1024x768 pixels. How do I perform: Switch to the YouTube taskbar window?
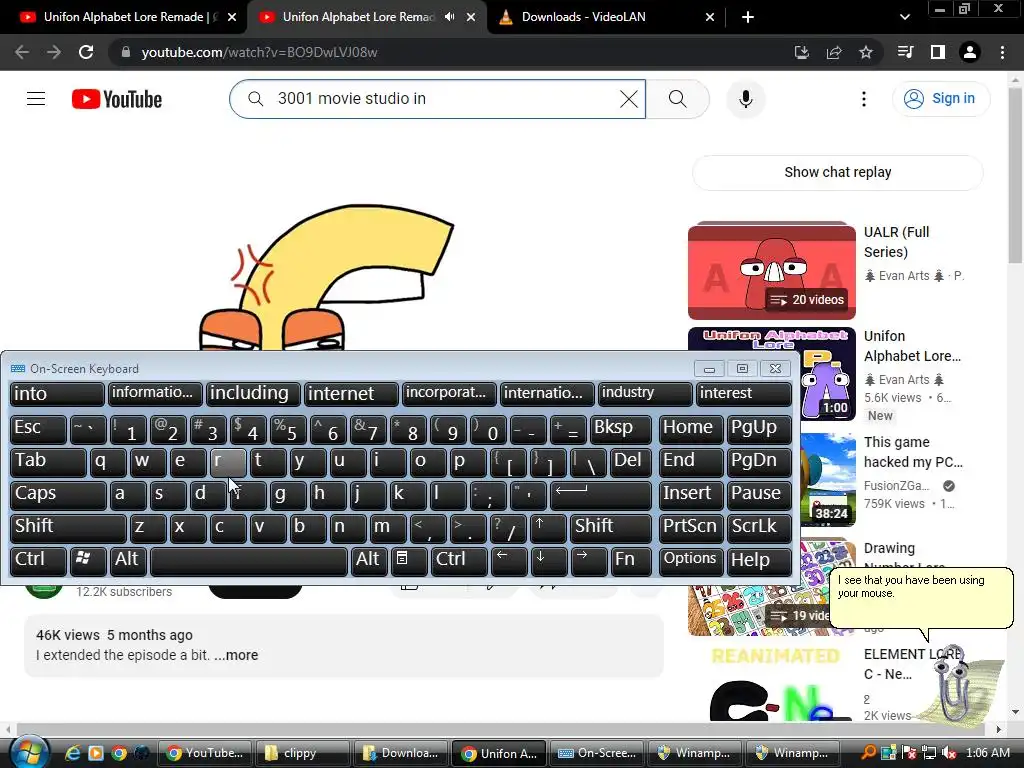tap(205, 753)
